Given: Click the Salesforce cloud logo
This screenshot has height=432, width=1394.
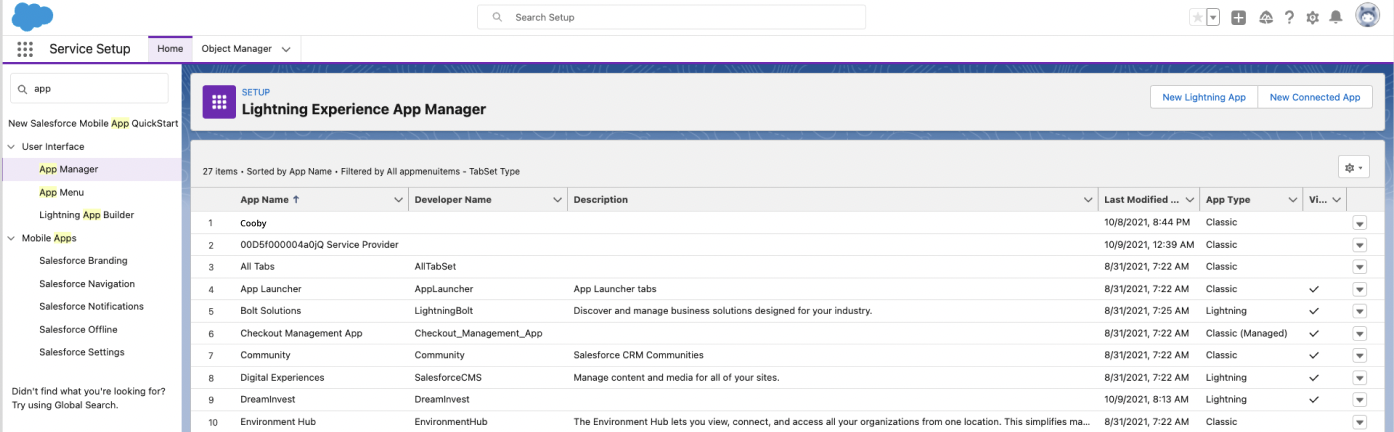Looking at the screenshot, I should (x=33, y=17).
